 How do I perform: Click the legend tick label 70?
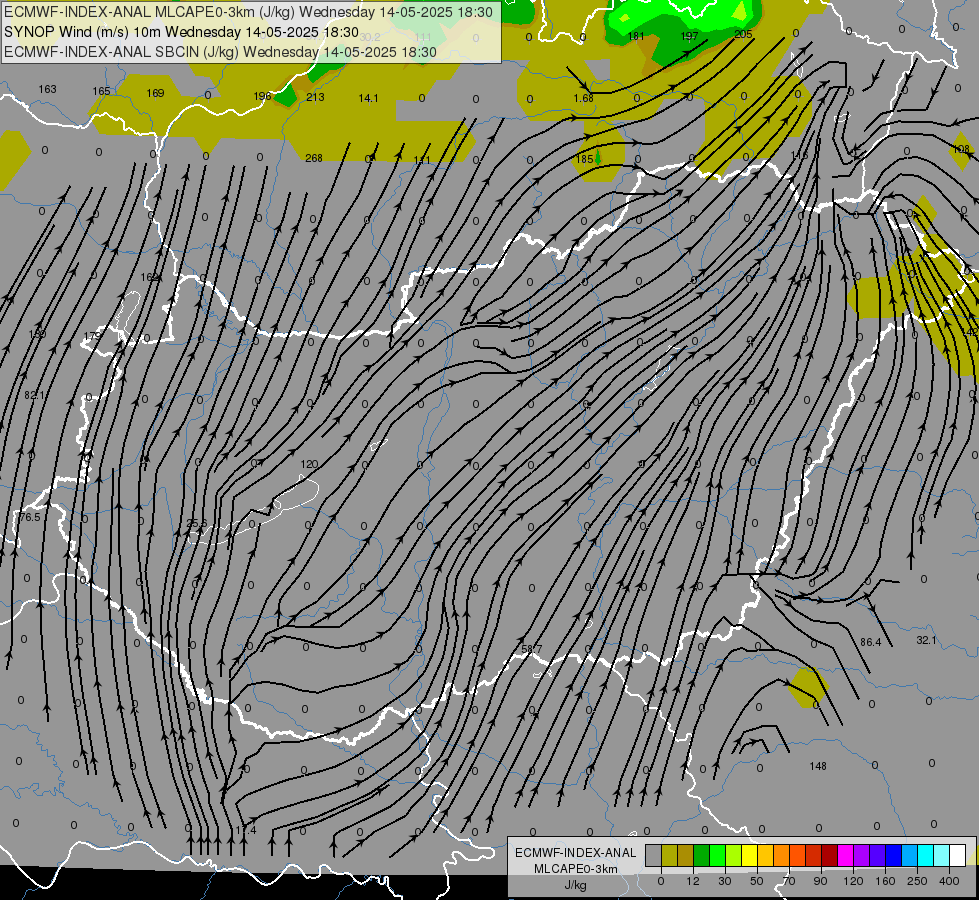point(789,881)
